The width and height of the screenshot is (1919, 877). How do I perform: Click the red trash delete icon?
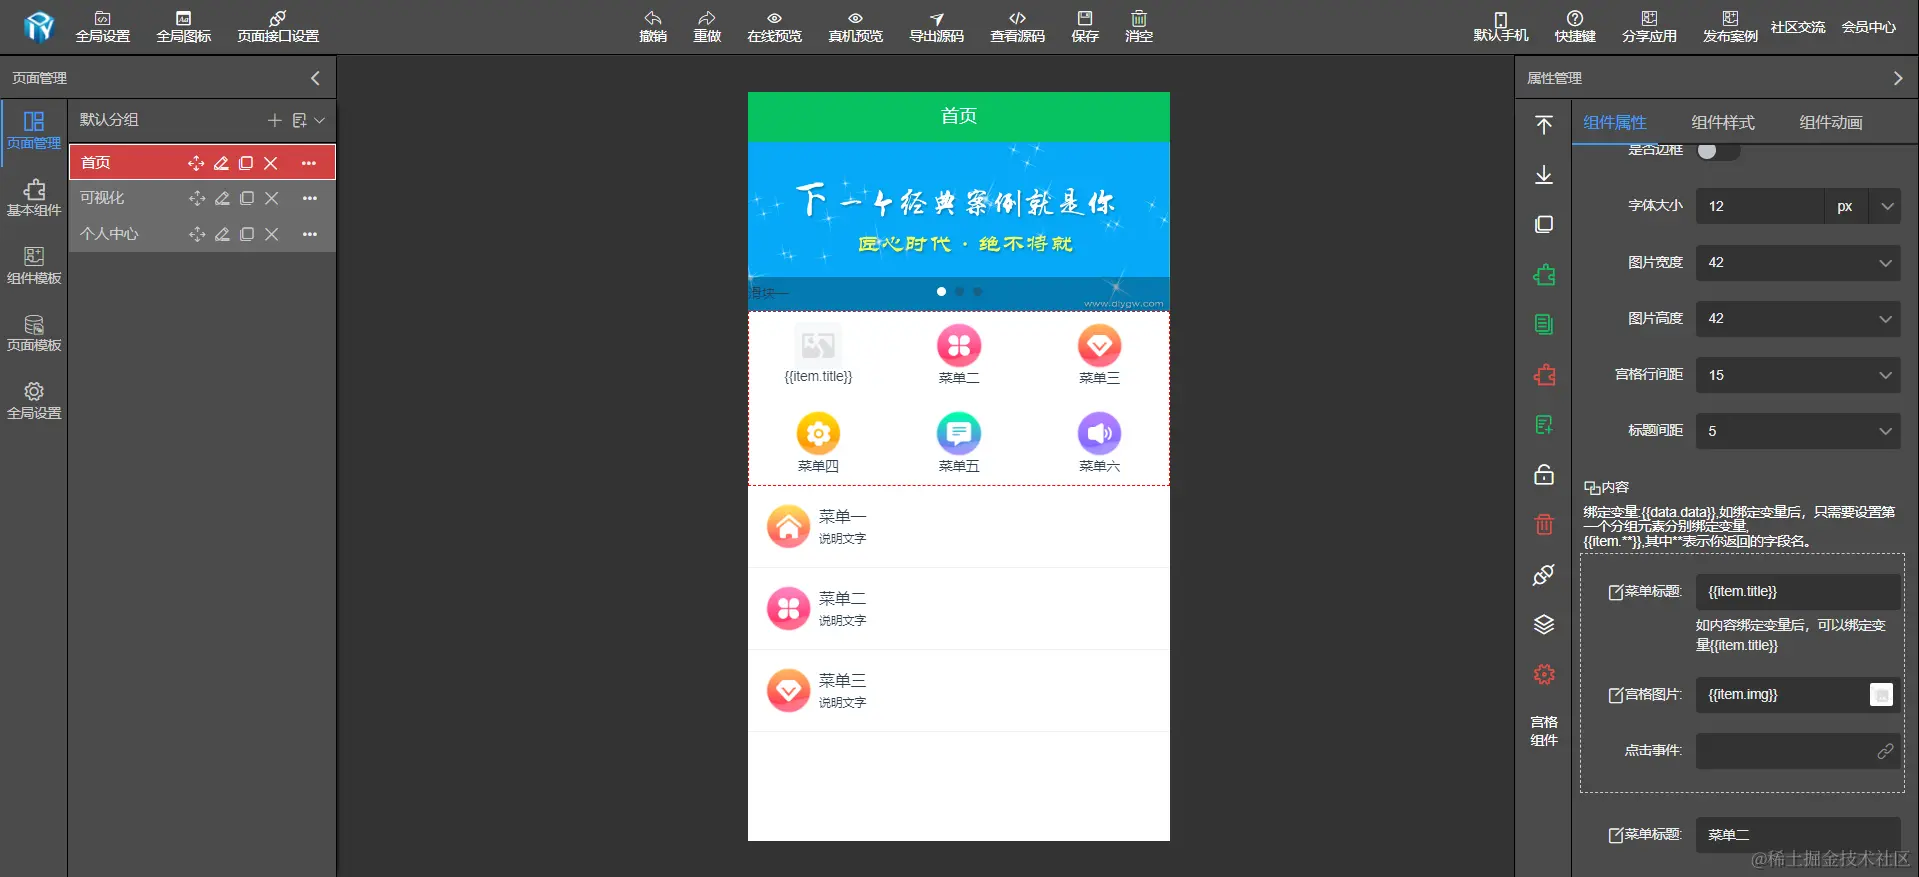(1544, 524)
